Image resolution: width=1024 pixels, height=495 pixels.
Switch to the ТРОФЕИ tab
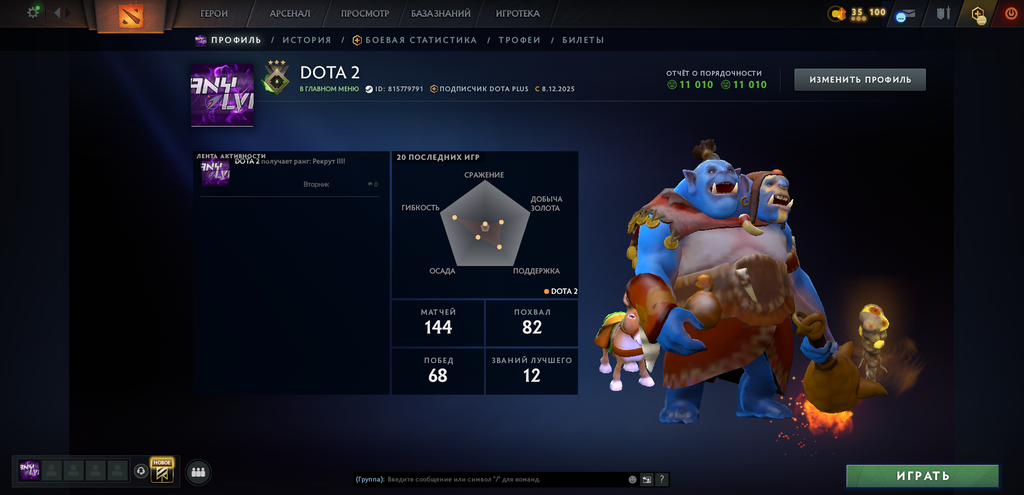click(519, 40)
